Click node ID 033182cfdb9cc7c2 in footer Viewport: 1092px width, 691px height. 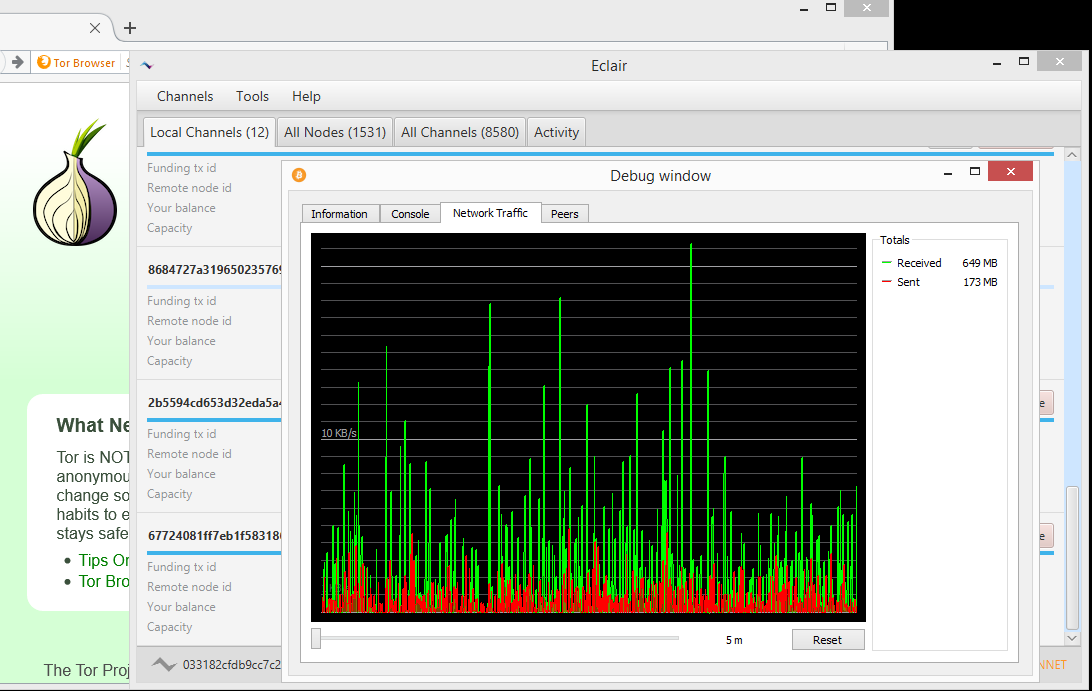[x=232, y=665]
